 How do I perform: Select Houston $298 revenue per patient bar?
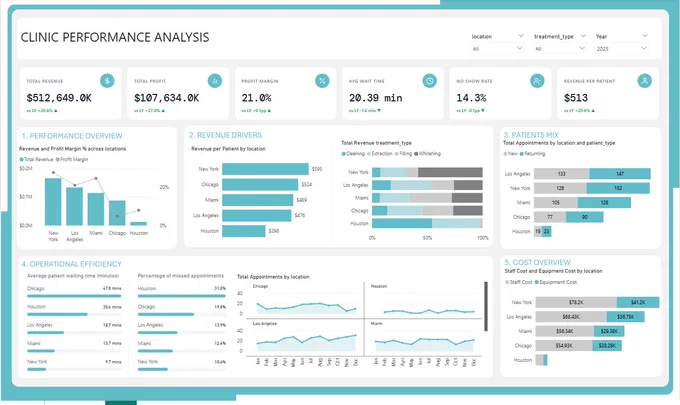pyautogui.click(x=244, y=231)
